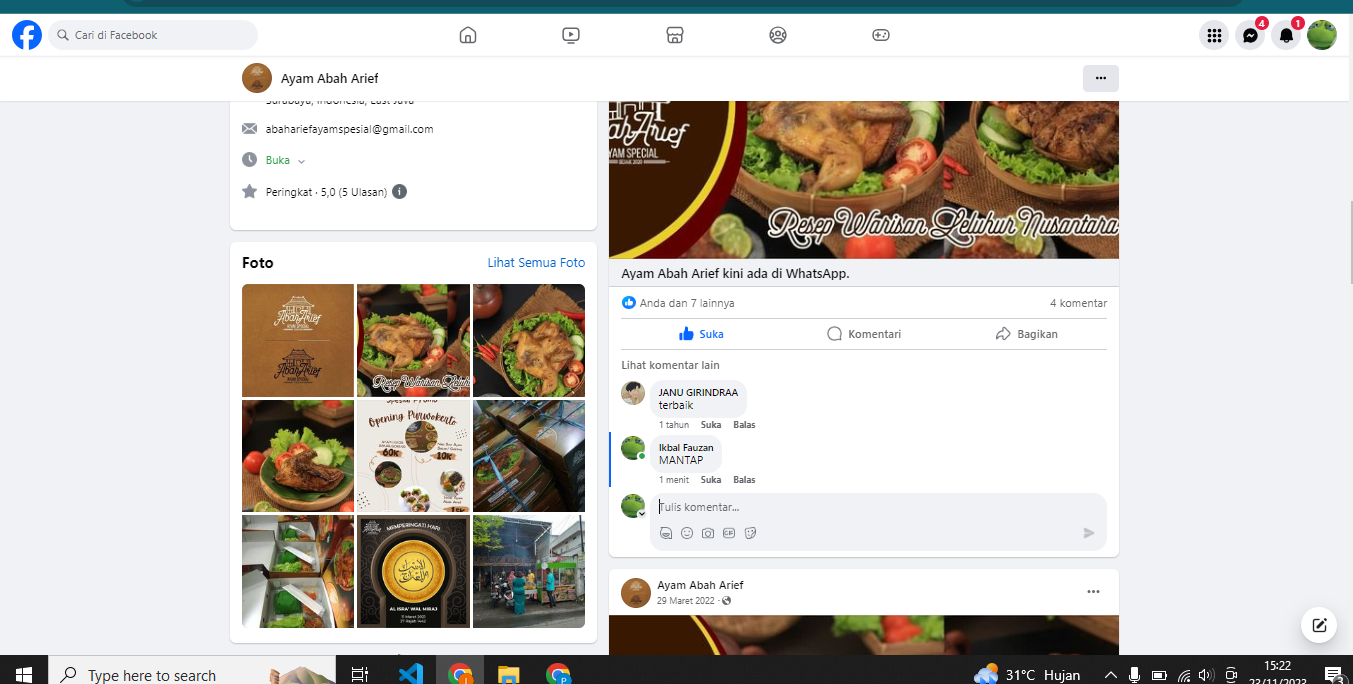Open the new message compose button
Viewport: 1353px width, 684px height.
1319,625
